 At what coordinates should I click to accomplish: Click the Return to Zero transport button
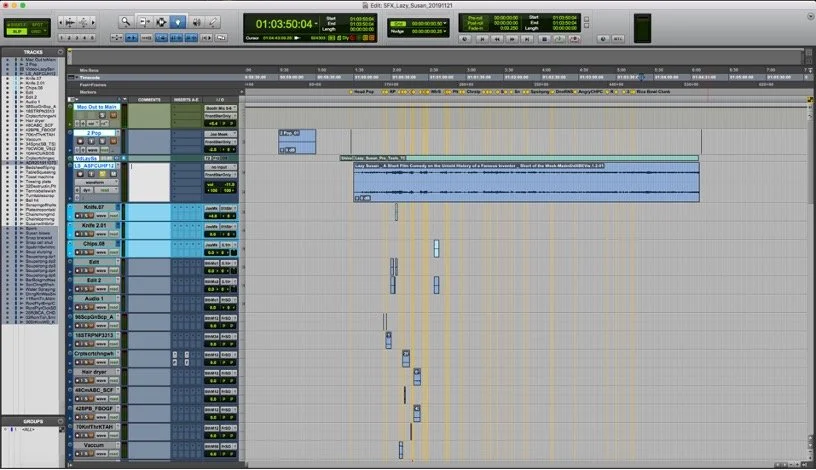click(x=482, y=39)
